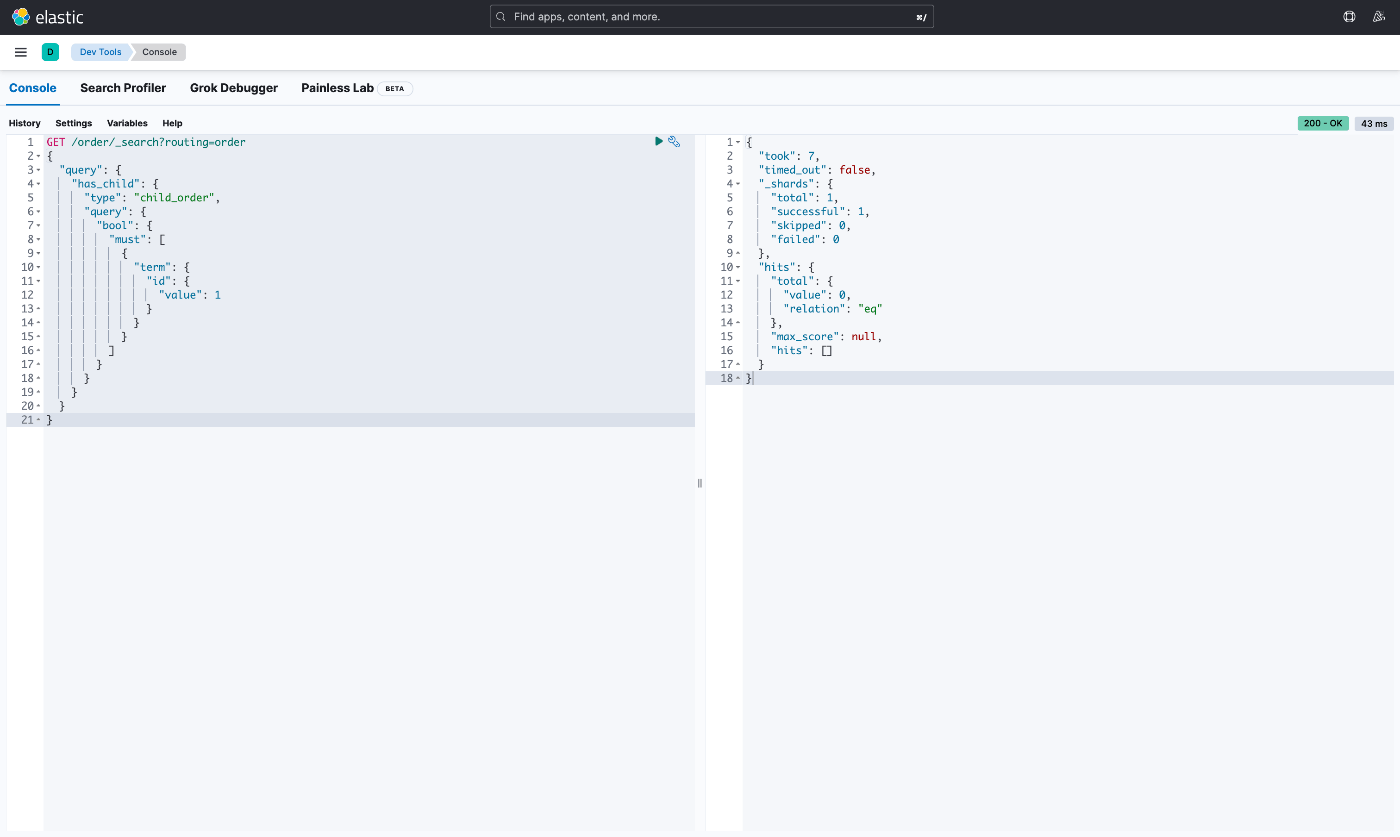Go to Dev Tools breadcrumb
The height and width of the screenshot is (837, 1400).
[100, 52]
